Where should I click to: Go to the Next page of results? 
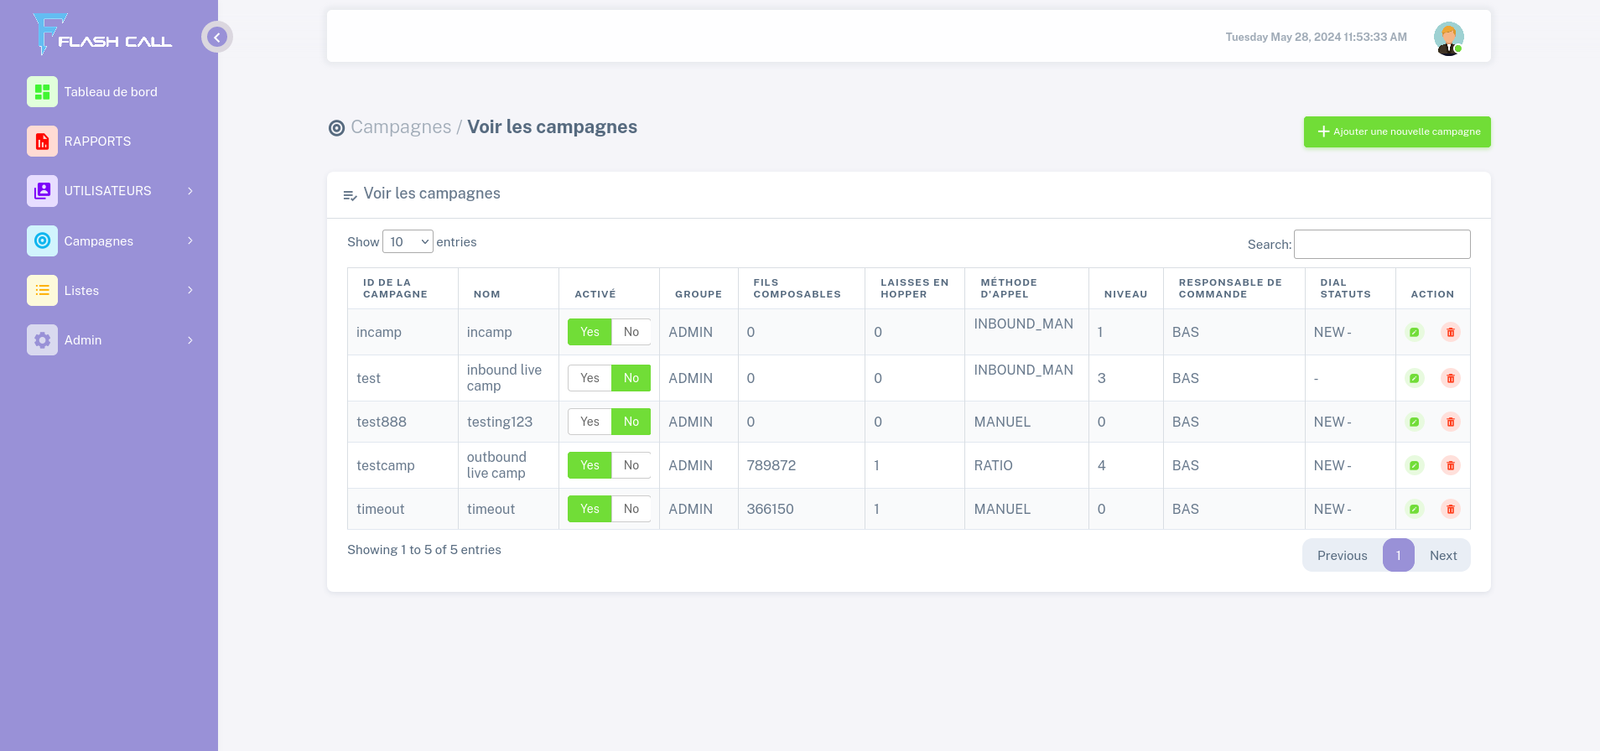point(1442,556)
